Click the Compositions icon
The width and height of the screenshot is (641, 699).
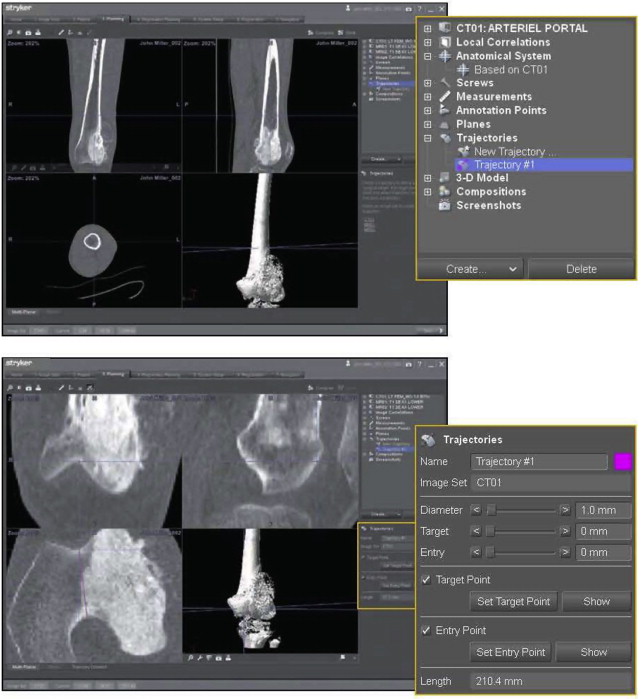(x=445, y=192)
